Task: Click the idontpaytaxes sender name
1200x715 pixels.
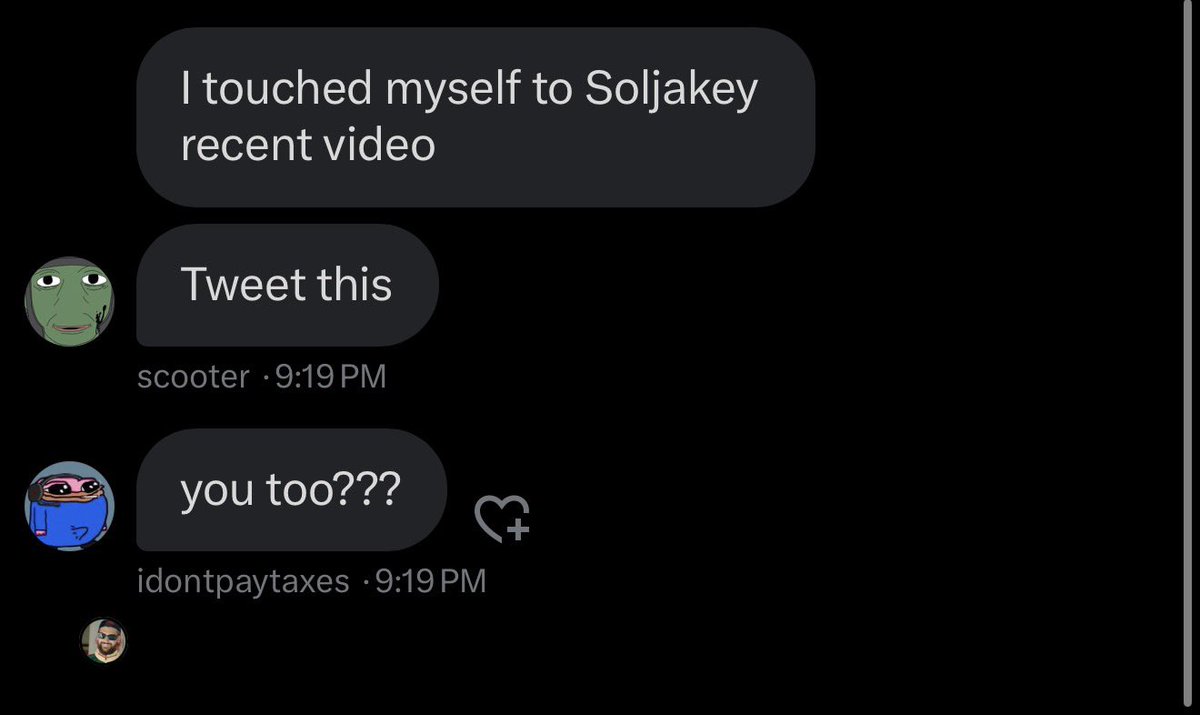Action: (243, 581)
